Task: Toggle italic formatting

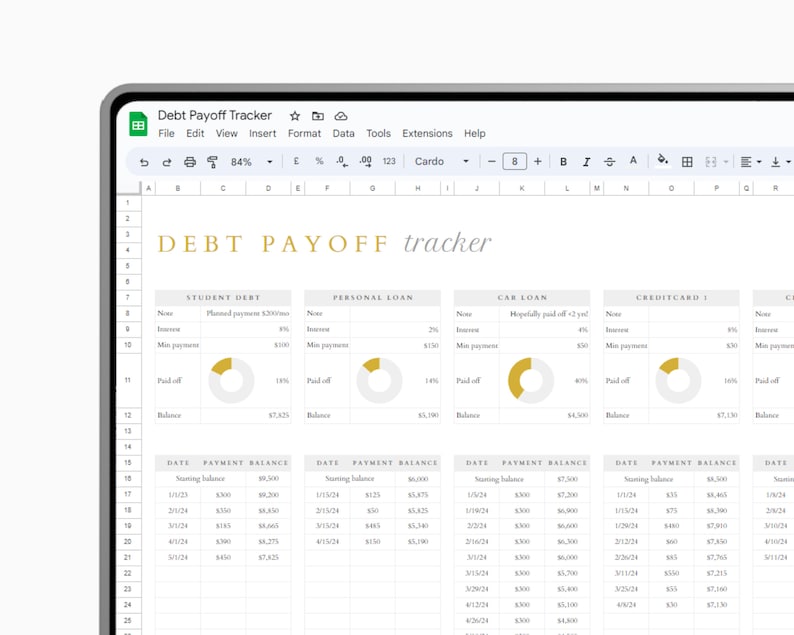Action: [x=586, y=162]
